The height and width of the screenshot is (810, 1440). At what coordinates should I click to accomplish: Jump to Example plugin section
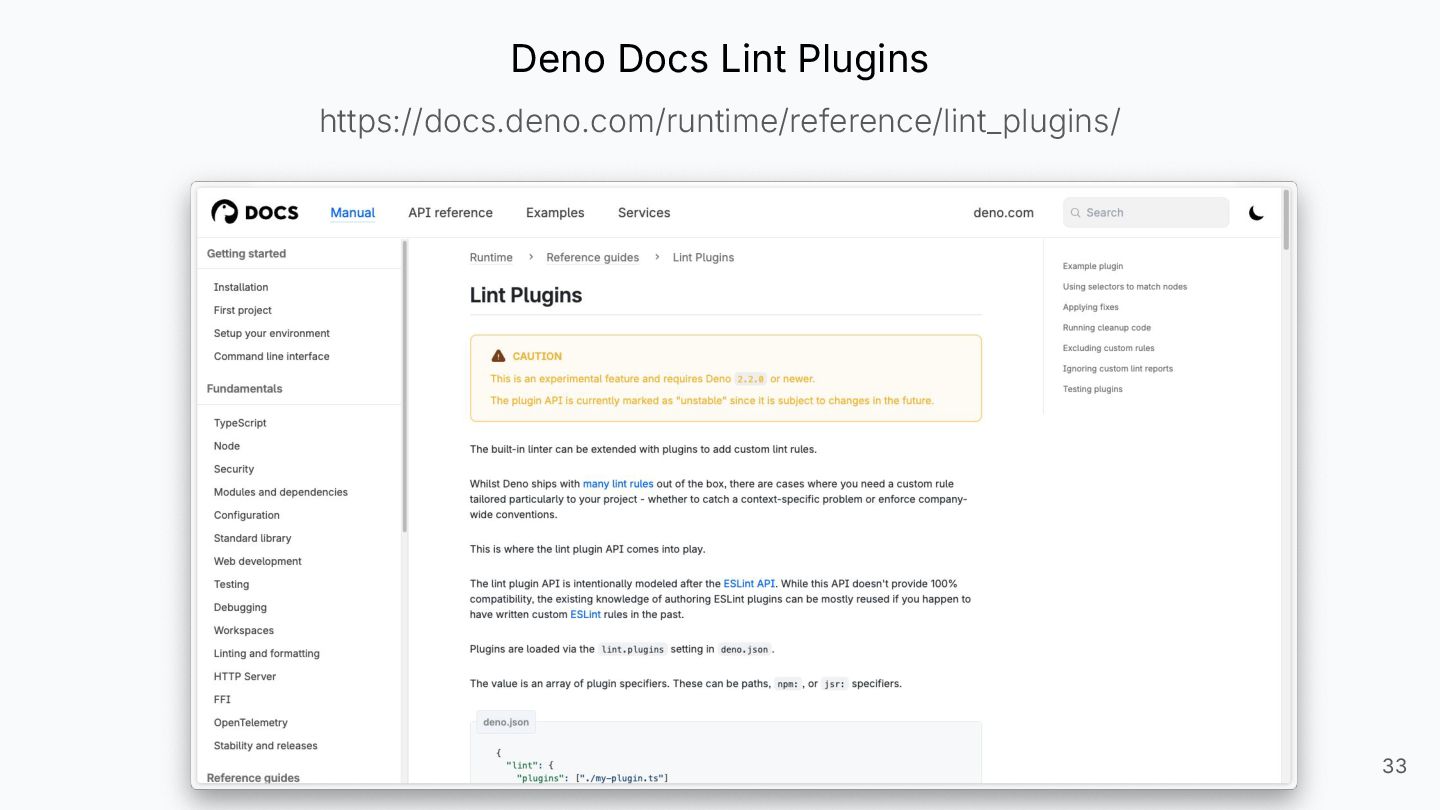tap(1093, 266)
